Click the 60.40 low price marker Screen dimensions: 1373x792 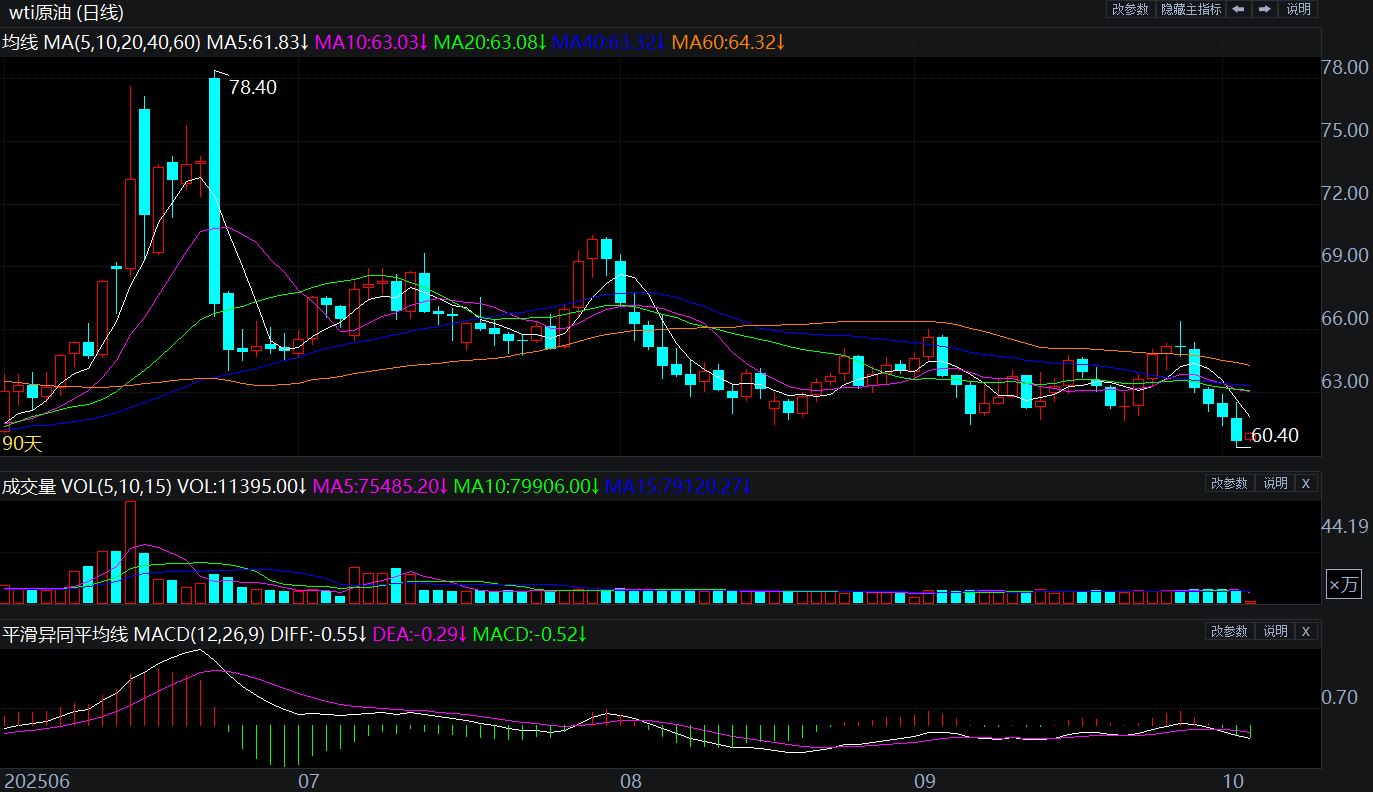(x=1275, y=435)
